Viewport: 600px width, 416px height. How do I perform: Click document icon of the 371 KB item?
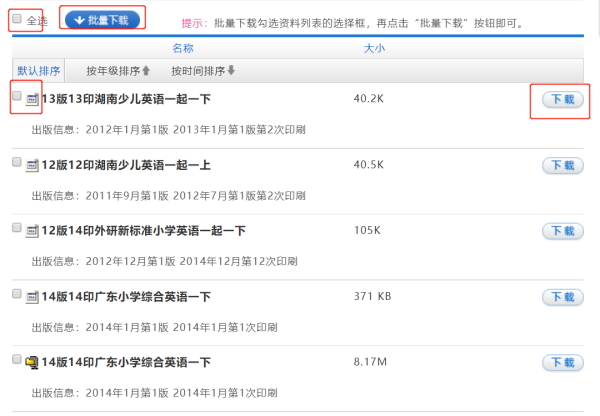click(32, 297)
